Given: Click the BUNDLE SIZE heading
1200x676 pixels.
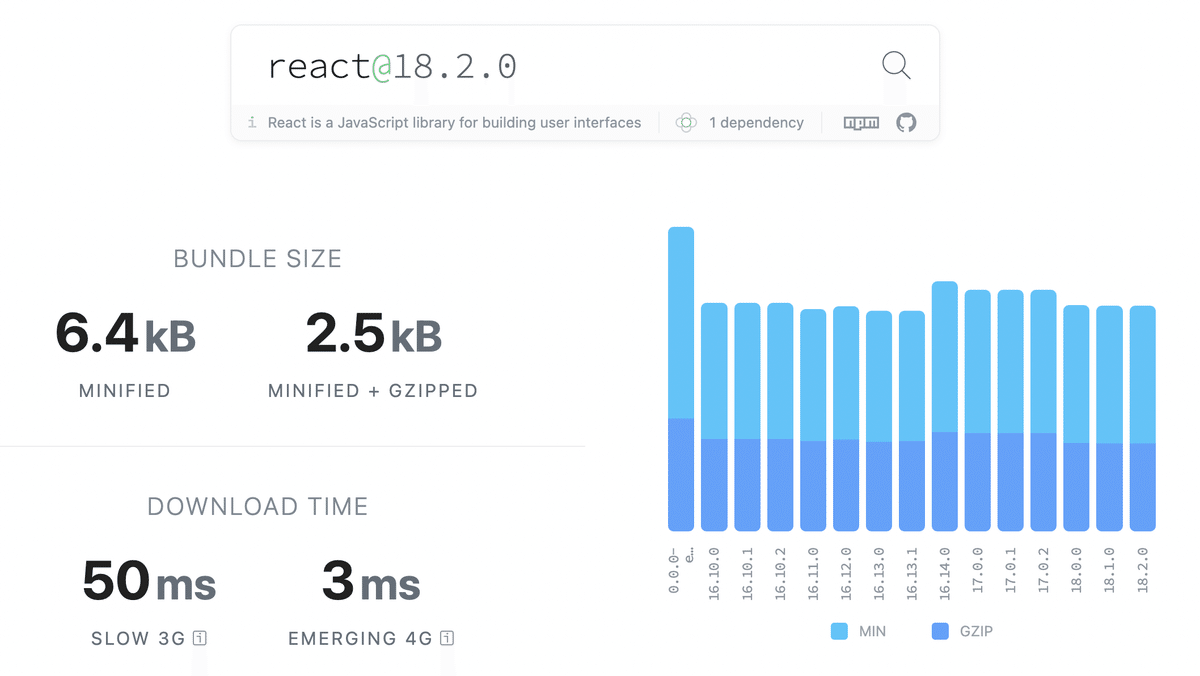Looking at the screenshot, I should pyautogui.click(x=258, y=259).
